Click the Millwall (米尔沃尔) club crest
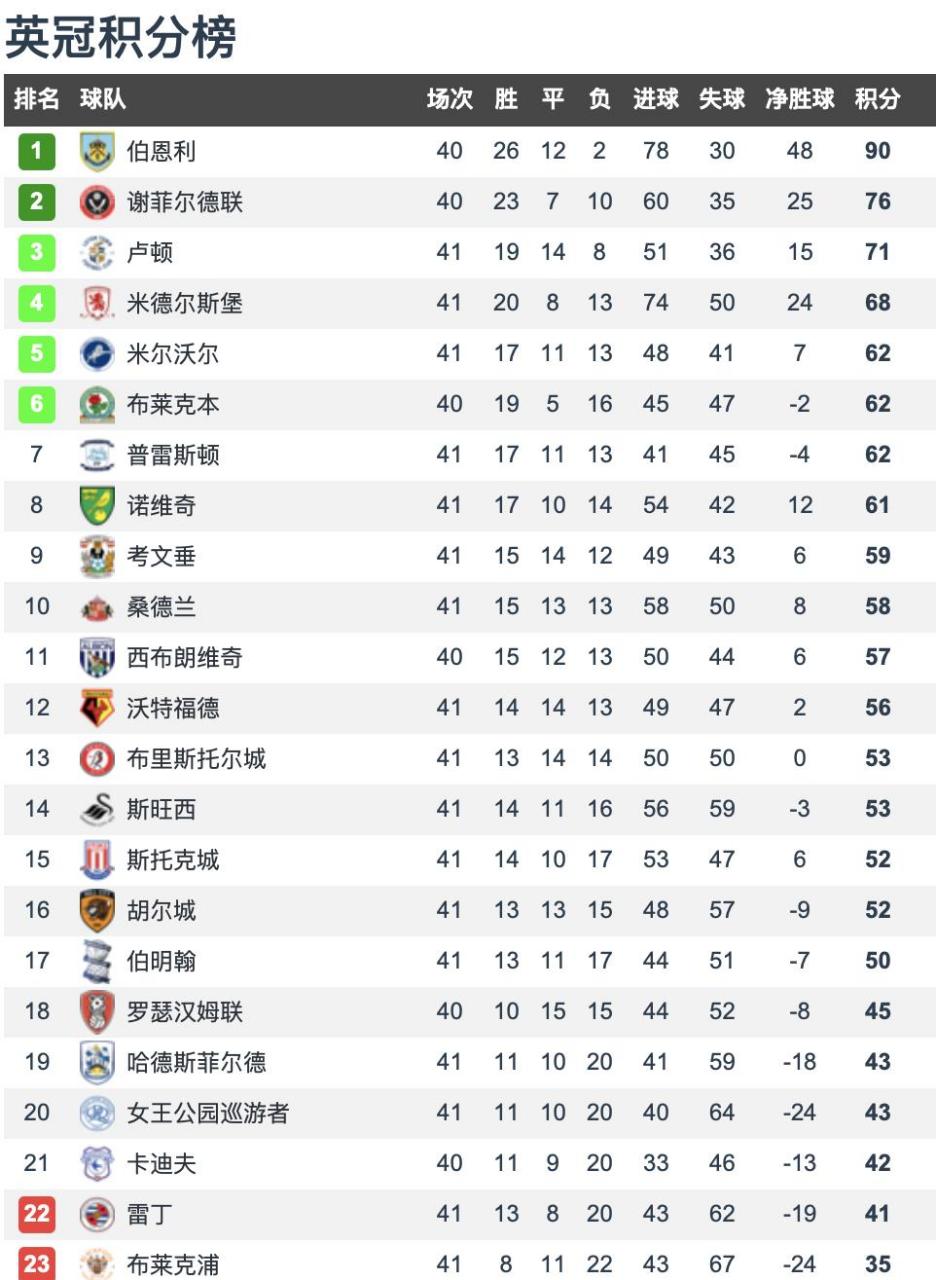The height and width of the screenshot is (1280, 936). click(x=97, y=354)
